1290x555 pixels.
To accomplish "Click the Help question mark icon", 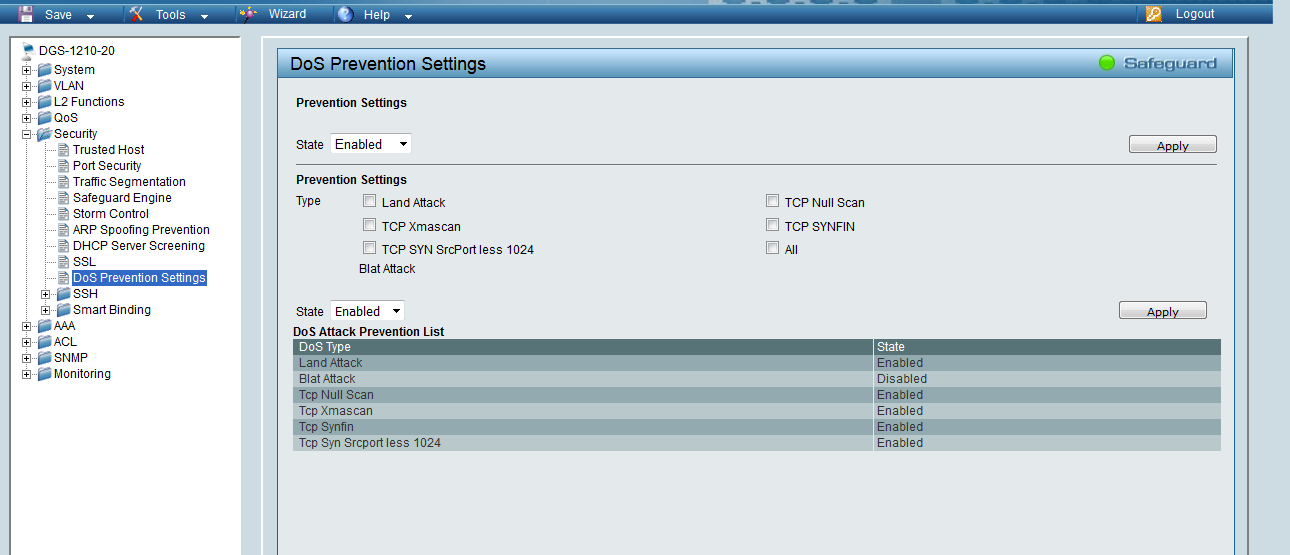I will coord(345,14).
